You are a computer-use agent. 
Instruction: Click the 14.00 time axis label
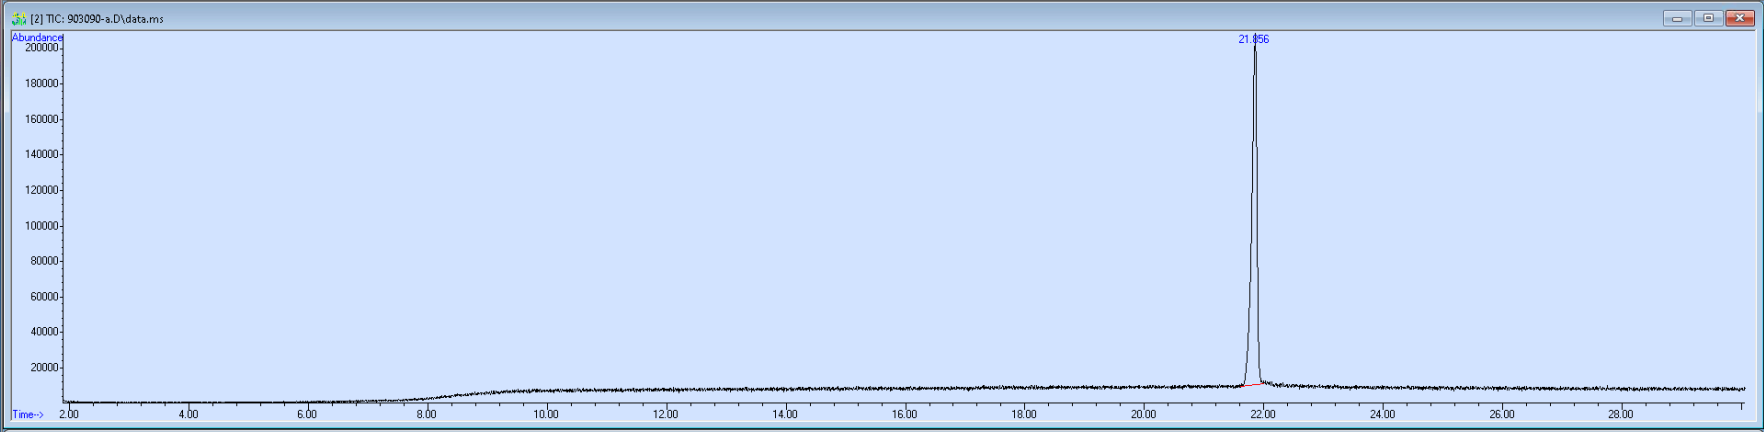click(x=785, y=414)
